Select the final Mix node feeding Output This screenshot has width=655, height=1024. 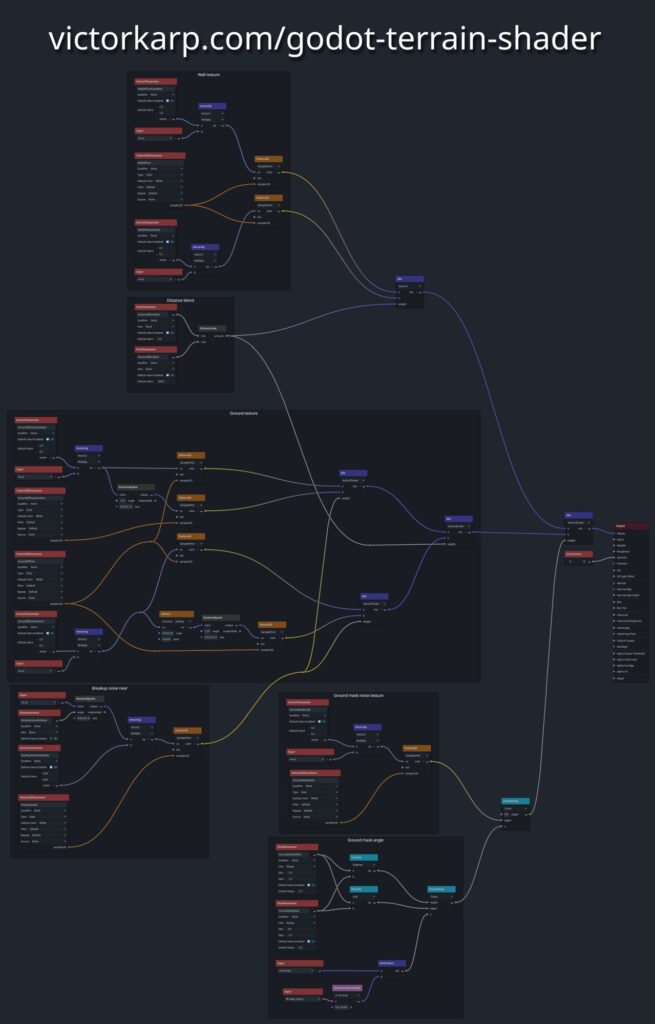tap(579, 515)
